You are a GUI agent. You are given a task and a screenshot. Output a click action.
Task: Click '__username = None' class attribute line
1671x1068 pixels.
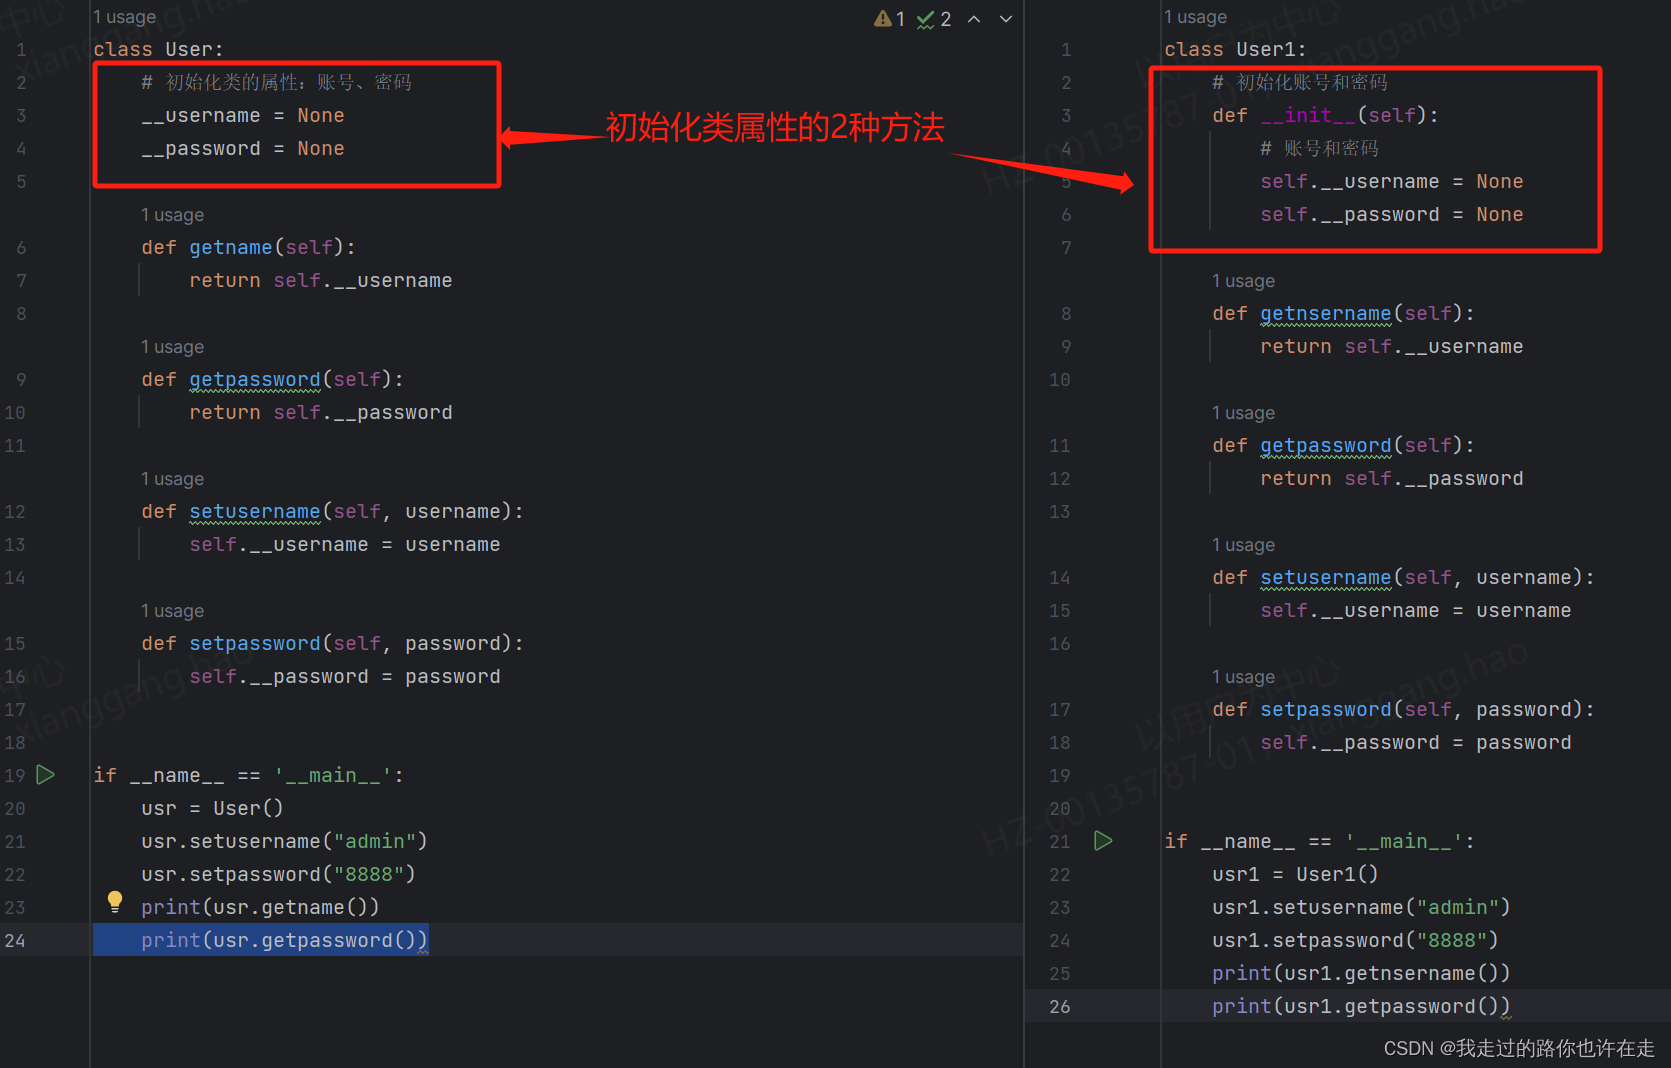coord(243,116)
